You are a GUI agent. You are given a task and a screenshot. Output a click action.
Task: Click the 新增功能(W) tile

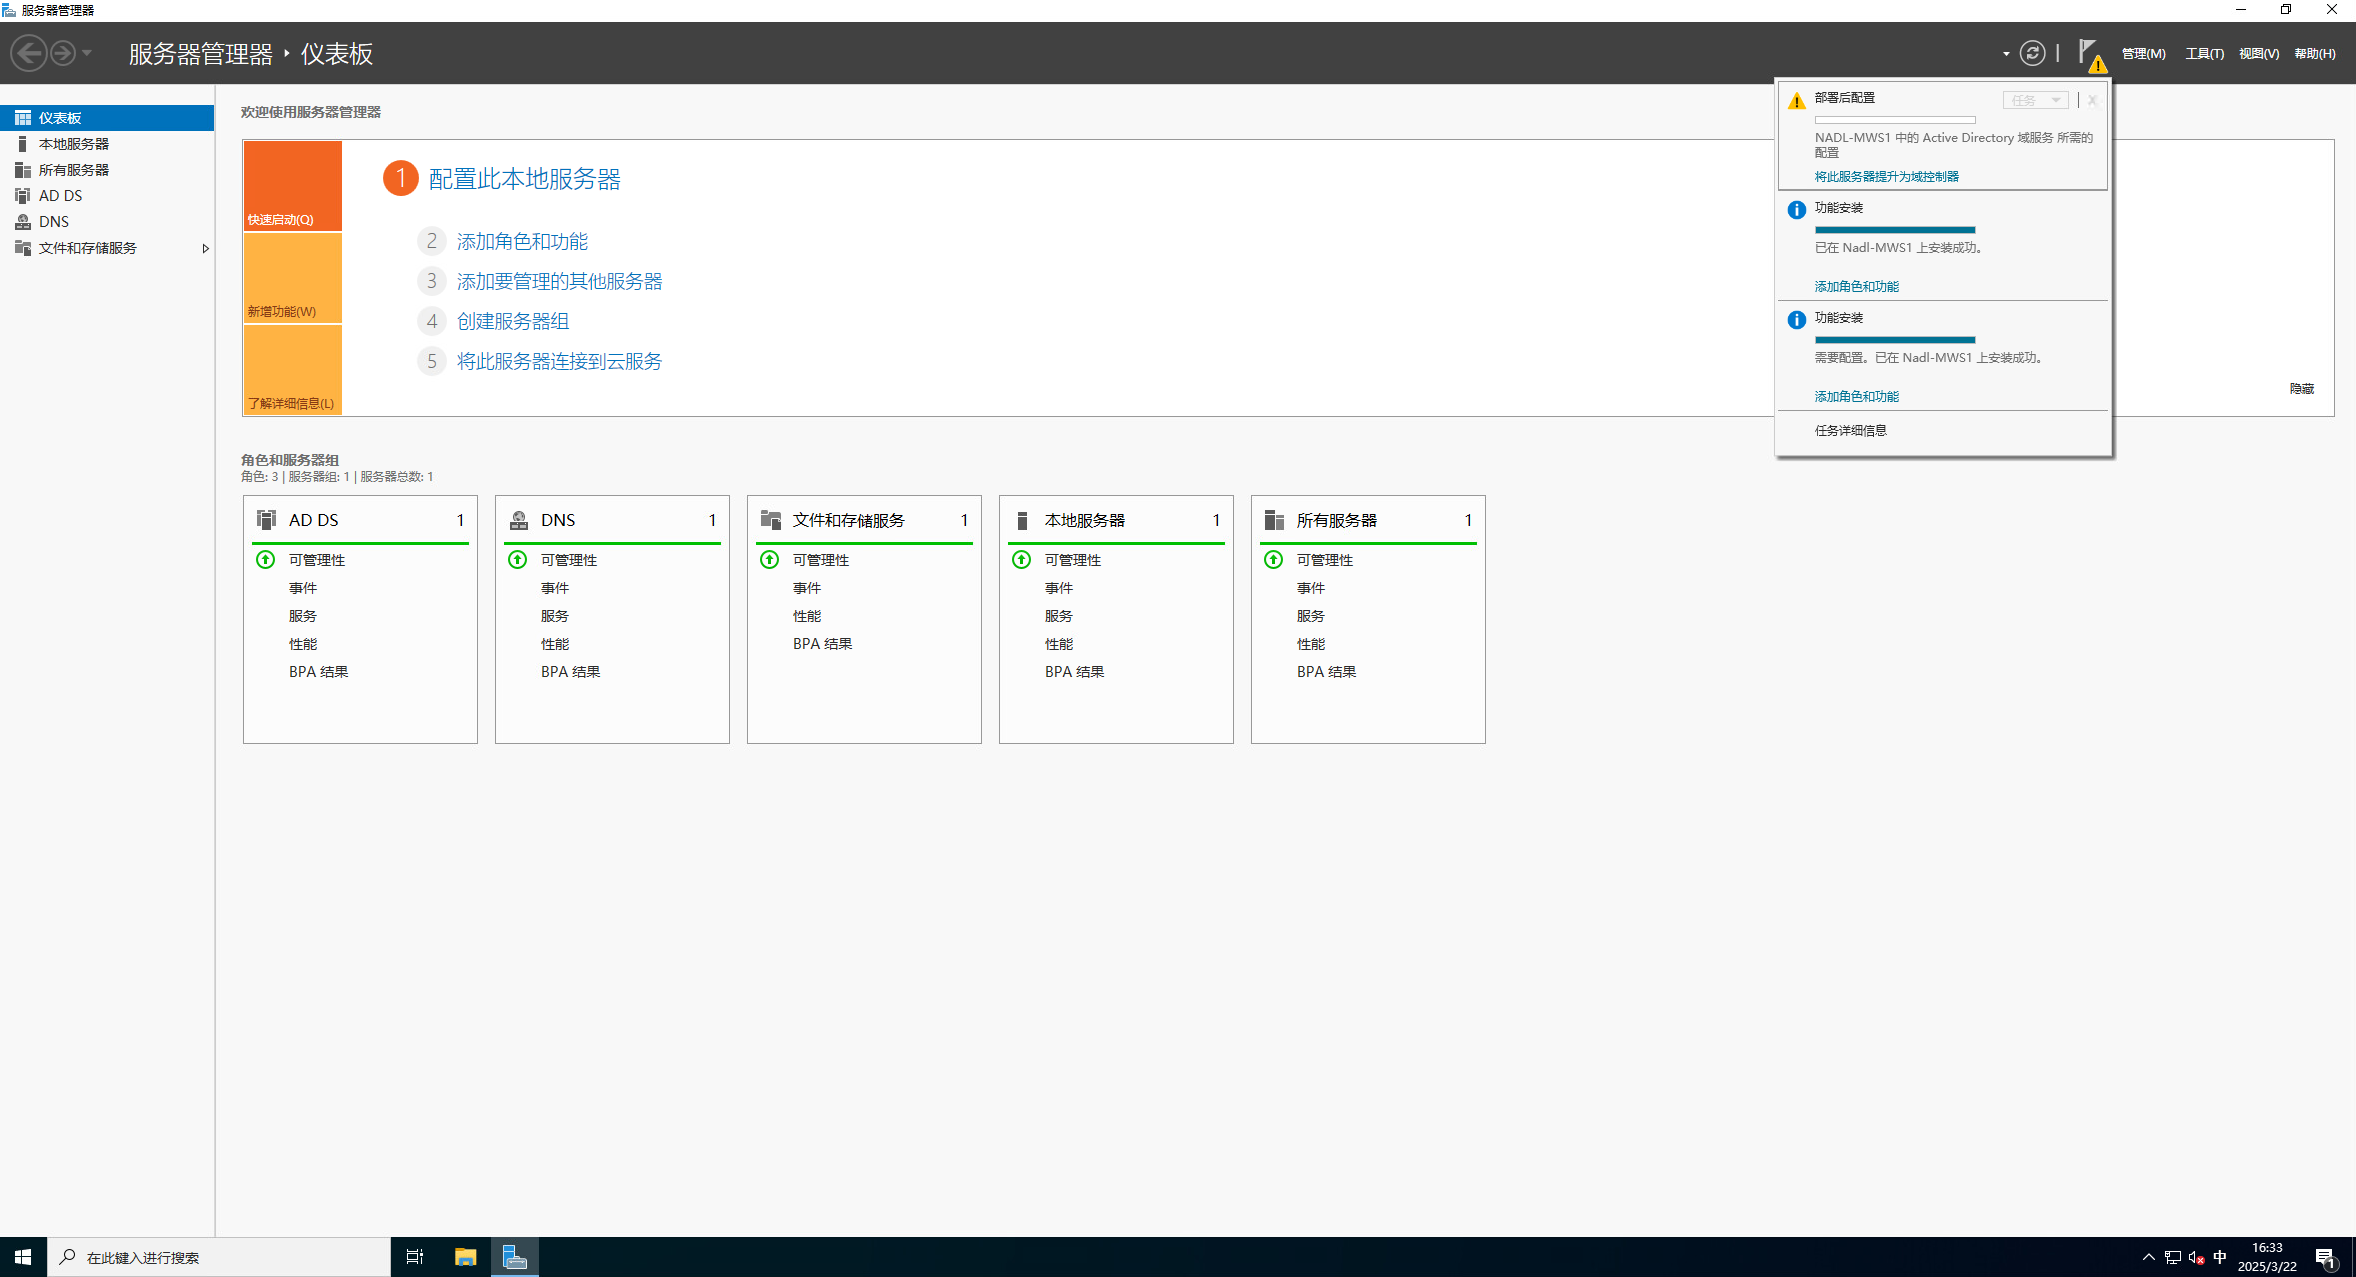tap(293, 278)
